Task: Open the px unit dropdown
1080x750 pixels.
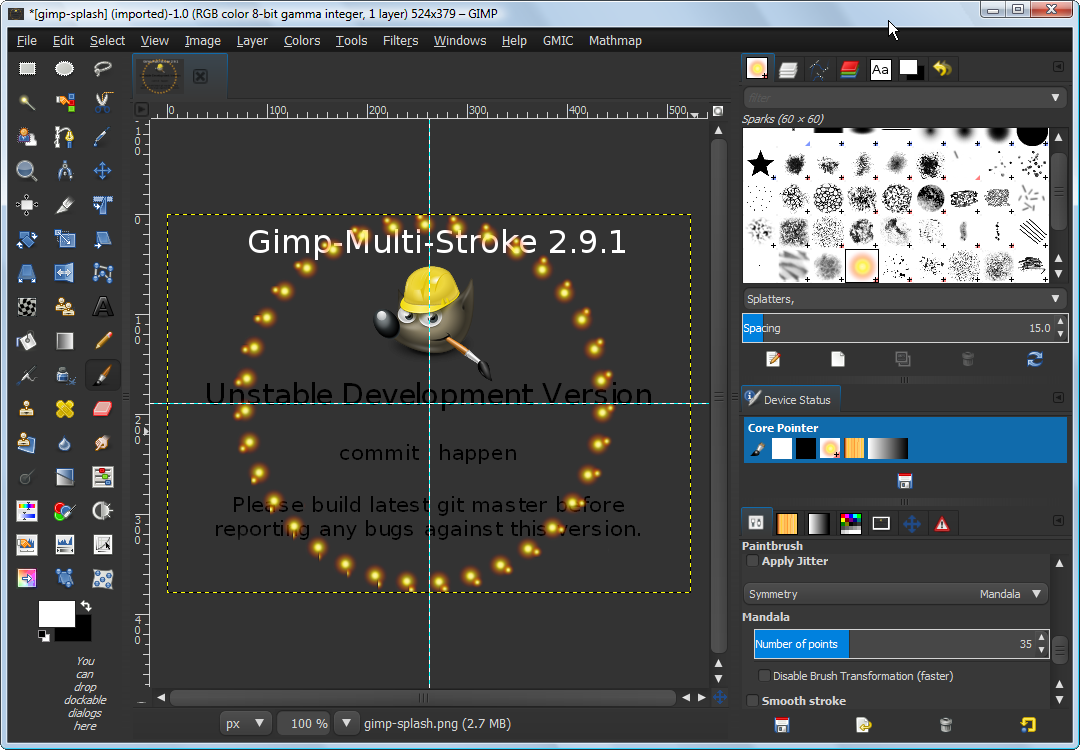Action: coord(245,724)
